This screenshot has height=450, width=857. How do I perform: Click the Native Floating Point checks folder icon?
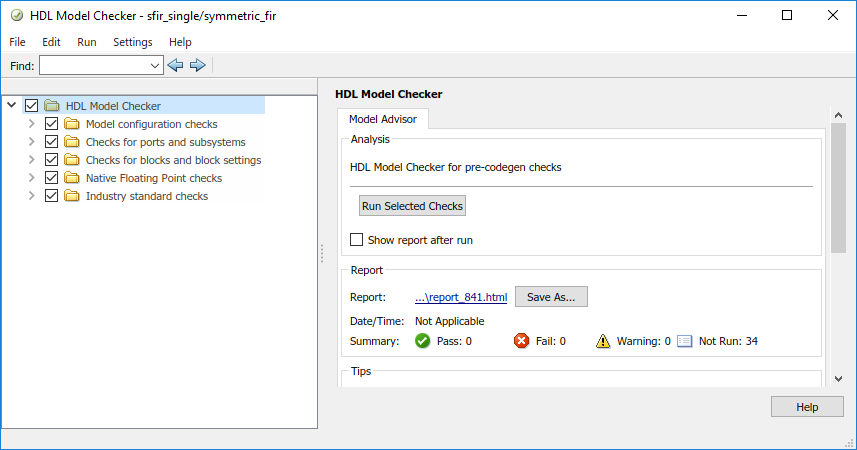pyautogui.click(x=72, y=178)
